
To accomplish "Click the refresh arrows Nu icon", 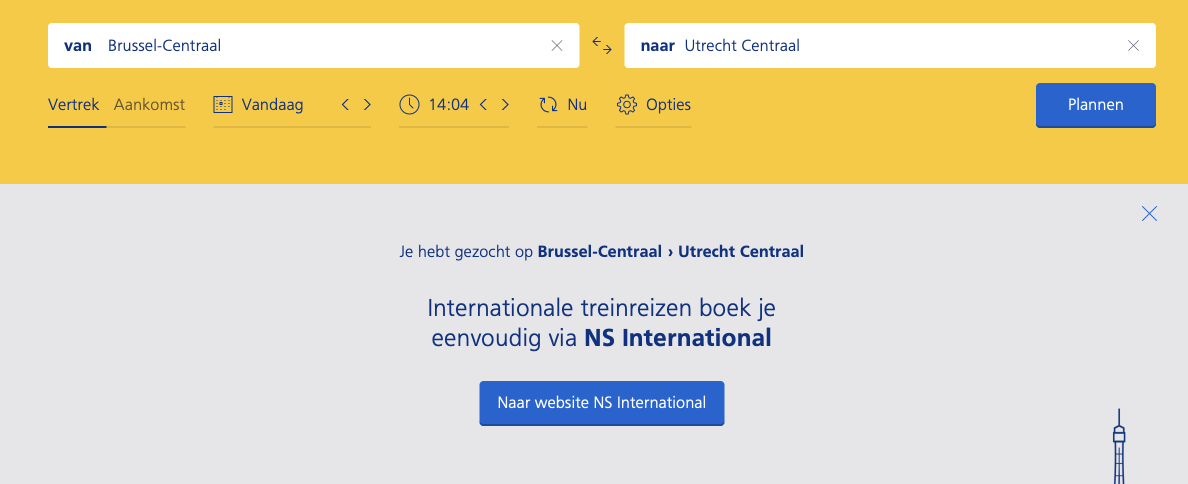I will point(548,105).
